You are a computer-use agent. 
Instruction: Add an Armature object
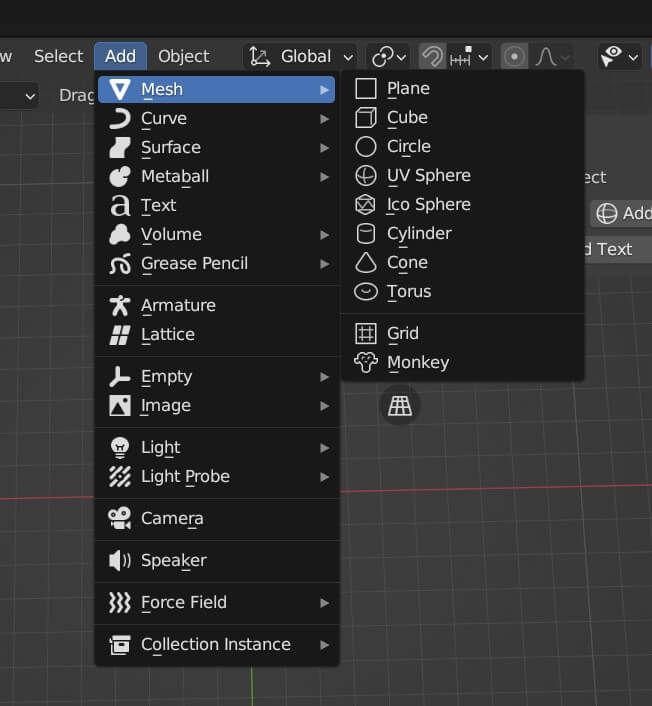pyautogui.click(x=177, y=306)
